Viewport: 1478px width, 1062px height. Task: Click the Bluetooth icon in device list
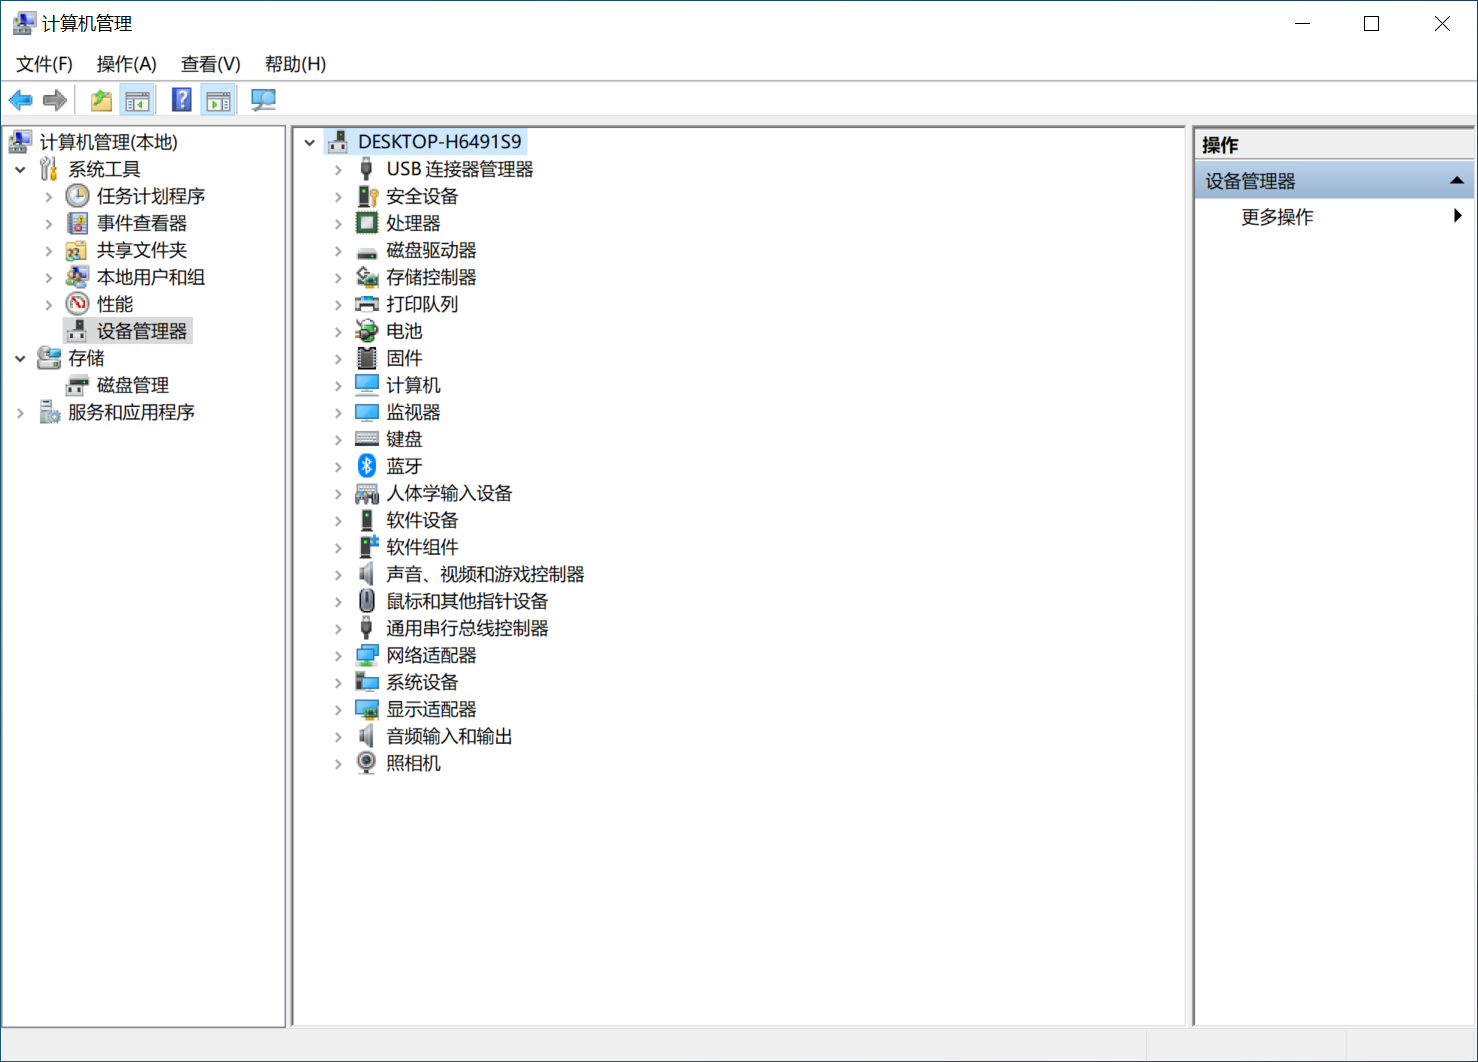[x=367, y=466]
